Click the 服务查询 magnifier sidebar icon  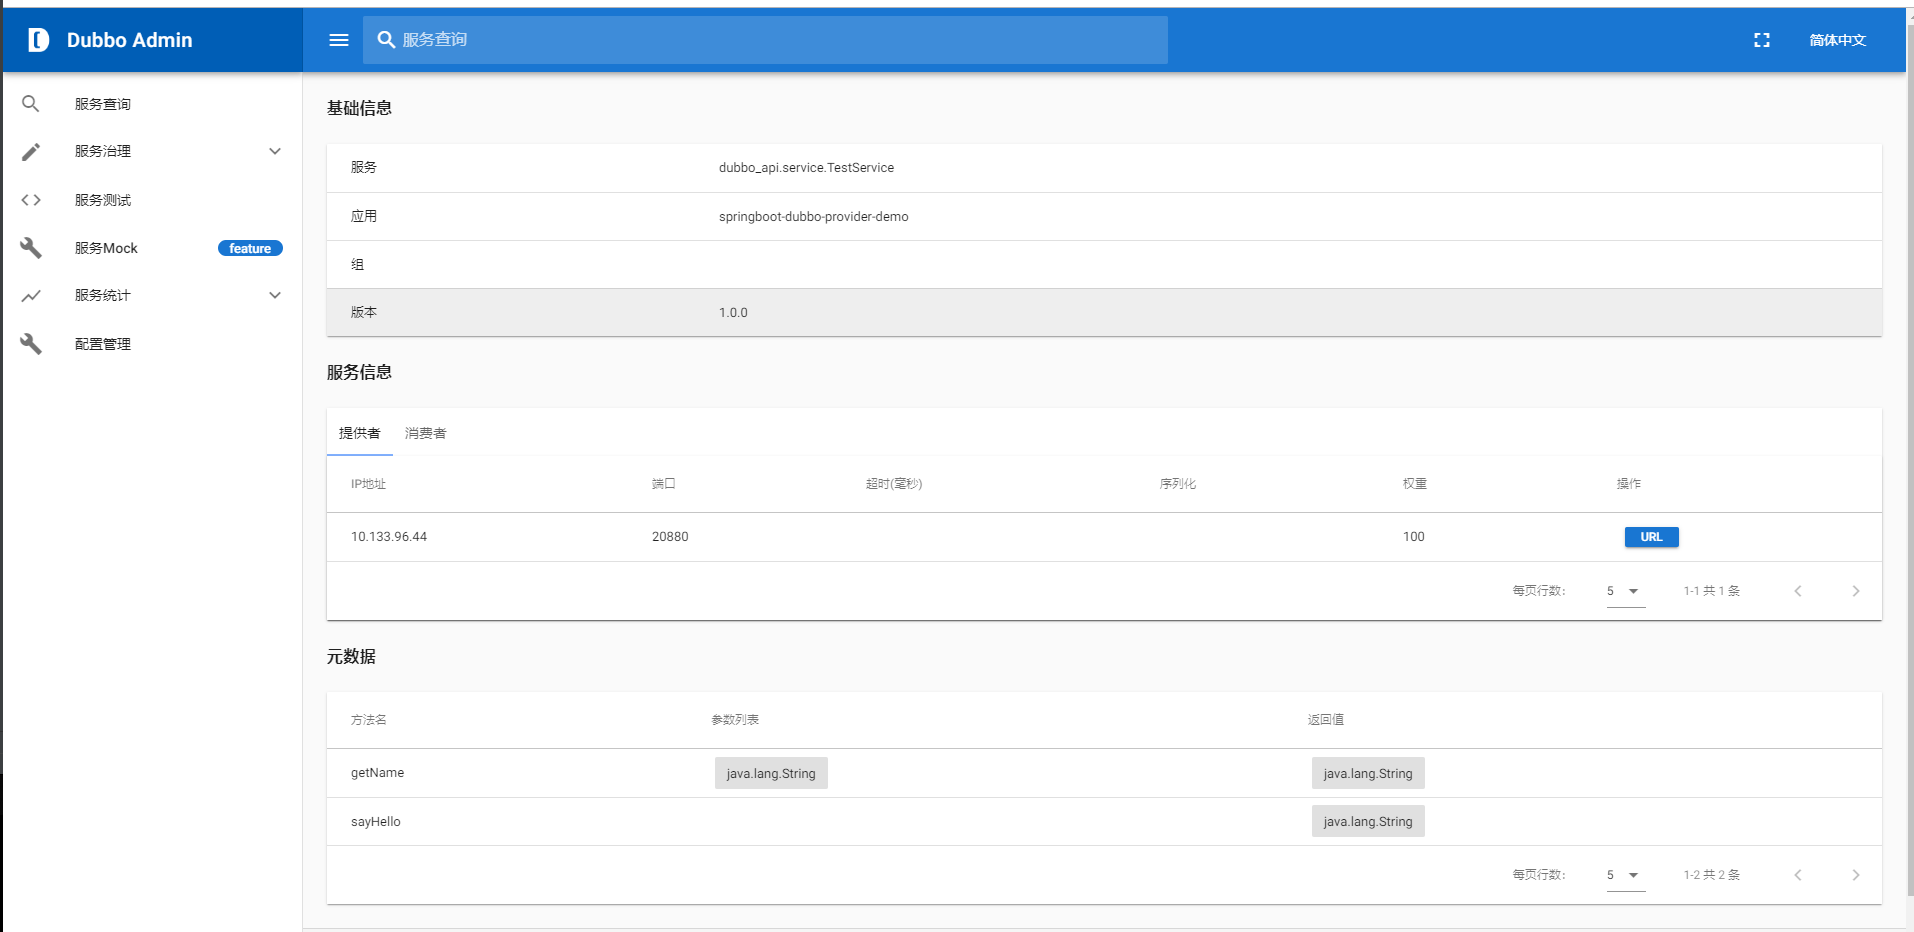[x=31, y=104]
